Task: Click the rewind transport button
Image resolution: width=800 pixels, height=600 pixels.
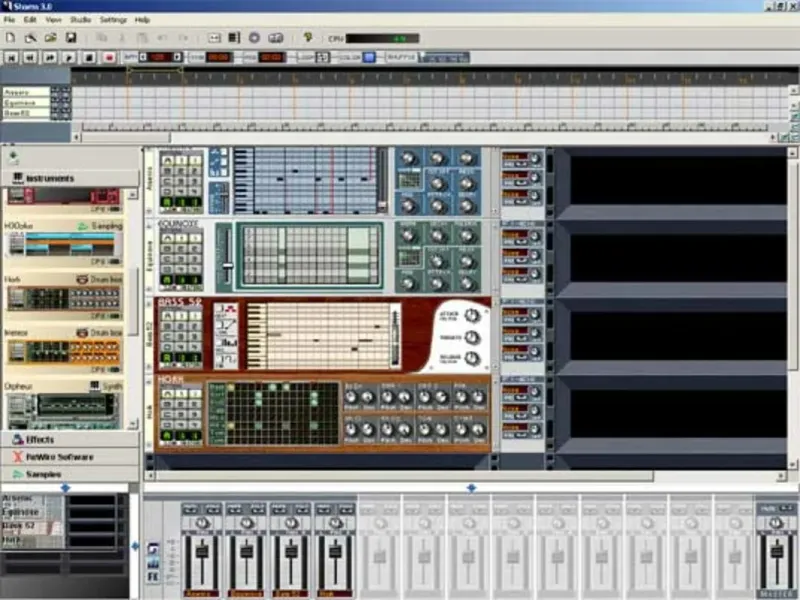Action: [x=30, y=57]
